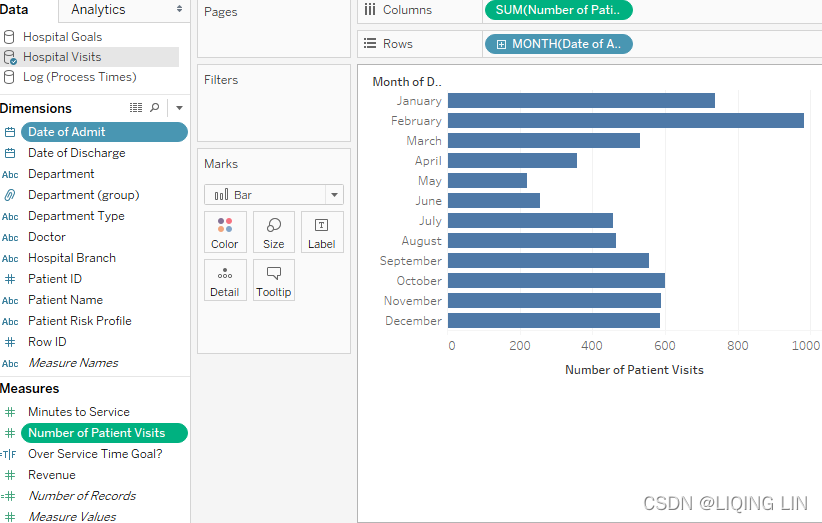Image resolution: width=822 pixels, height=523 pixels.
Task: Click the October row label
Action: pyautogui.click(x=419, y=281)
